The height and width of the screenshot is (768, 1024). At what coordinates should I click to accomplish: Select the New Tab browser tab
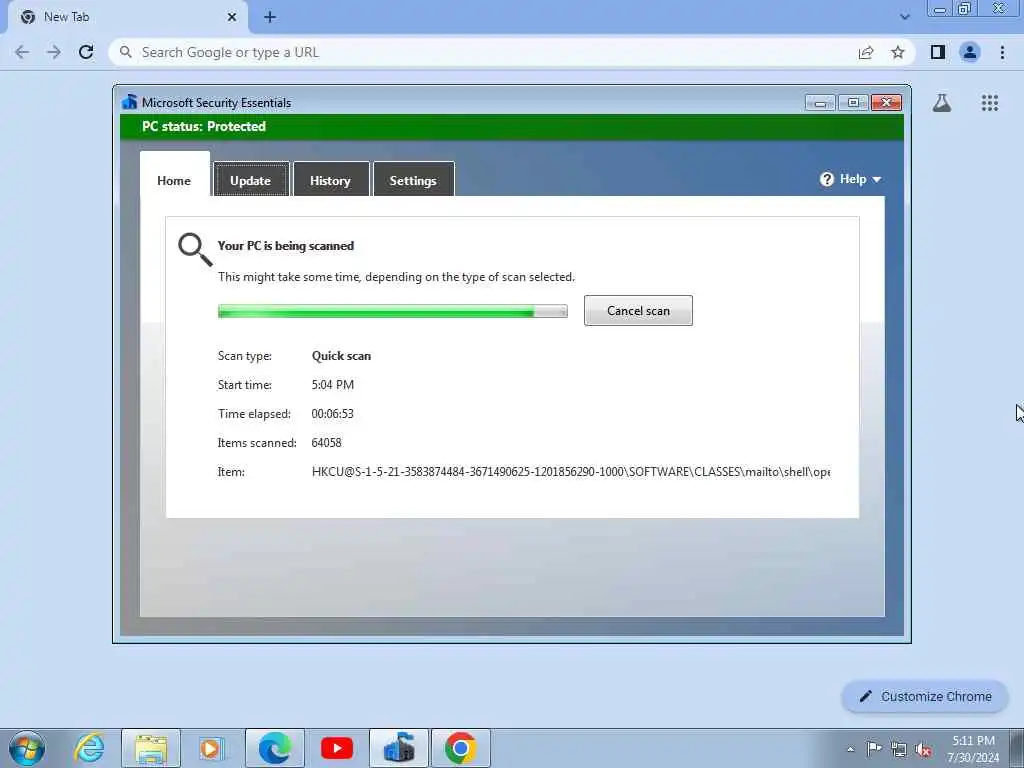pos(128,17)
